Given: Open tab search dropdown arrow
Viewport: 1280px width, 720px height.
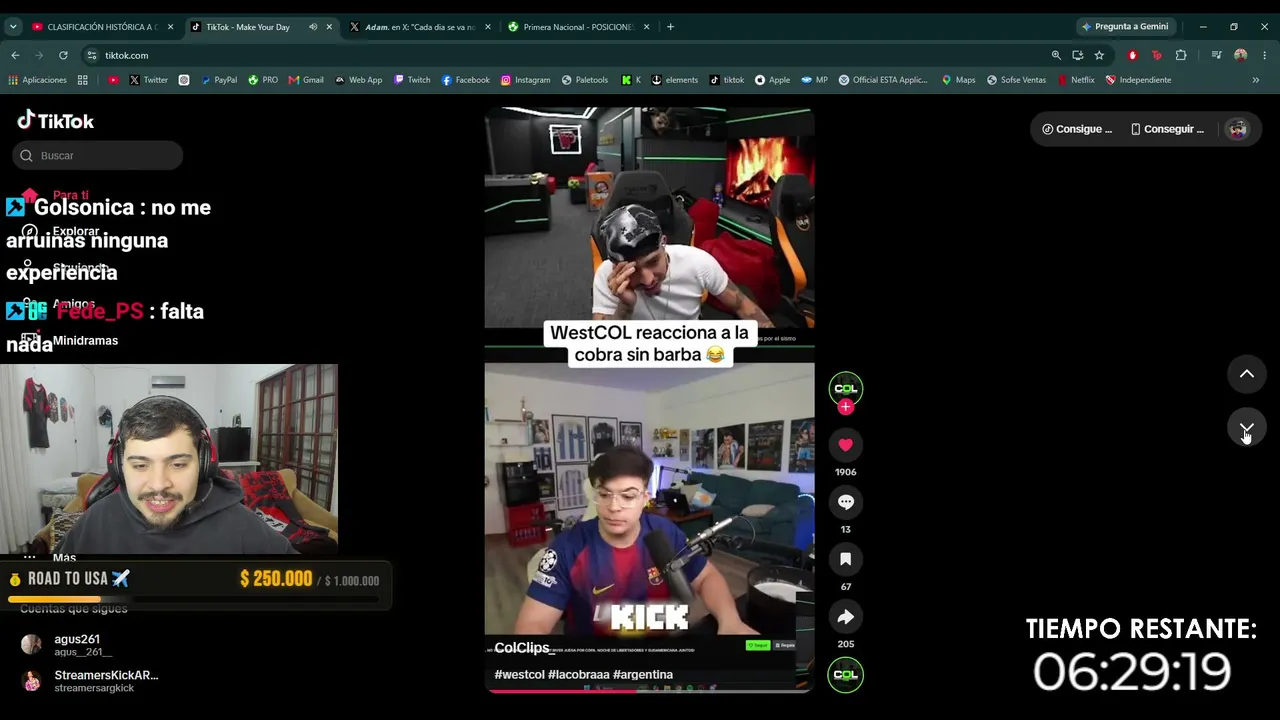Looking at the screenshot, I should [x=13, y=27].
